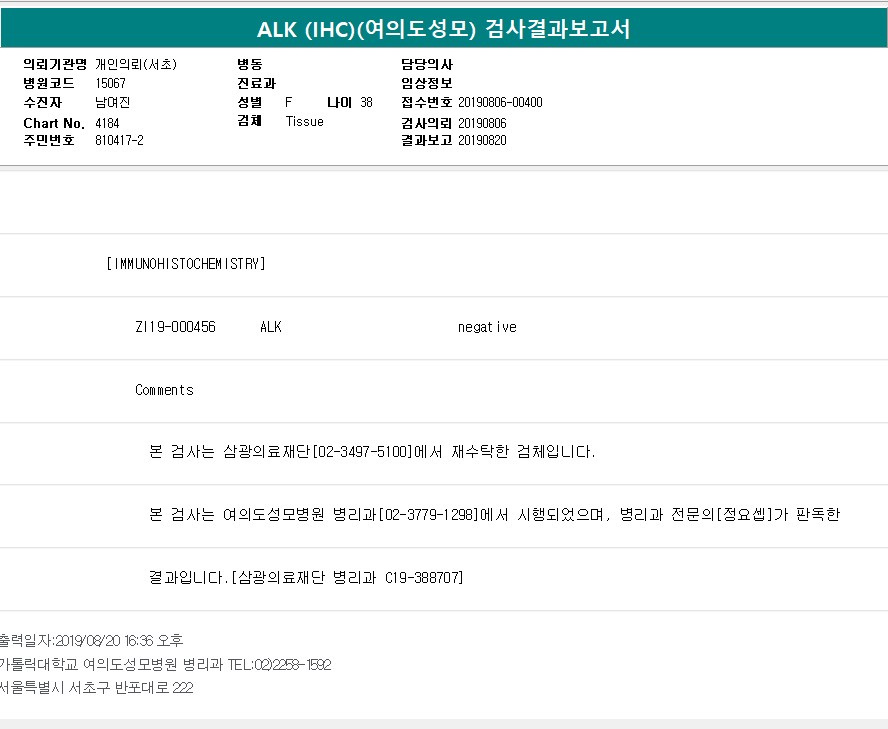Click the '병동' field label

click(250, 64)
